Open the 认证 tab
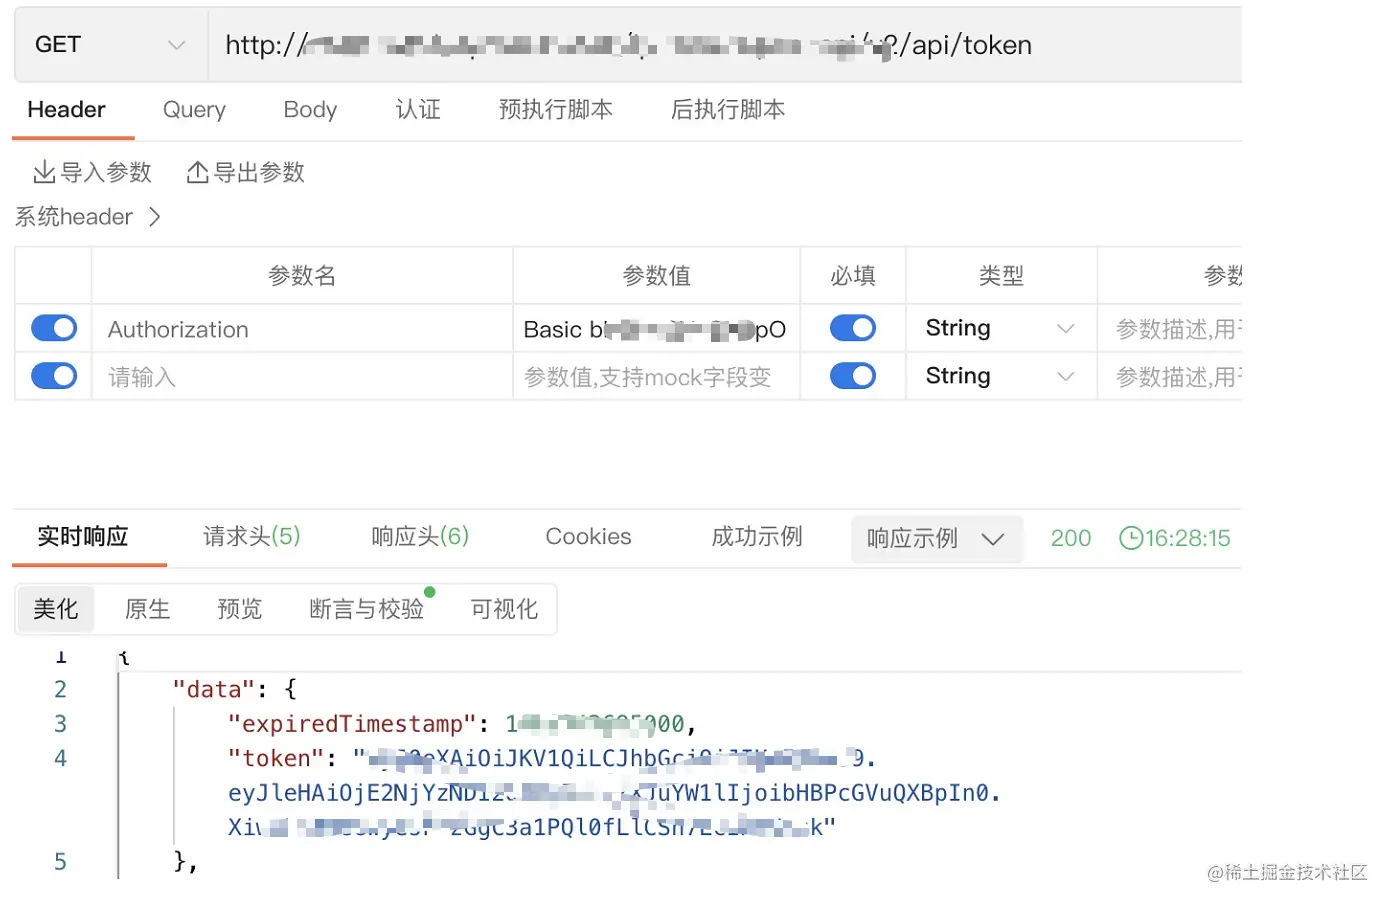The width and height of the screenshot is (1392, 907). pos(418,110)
